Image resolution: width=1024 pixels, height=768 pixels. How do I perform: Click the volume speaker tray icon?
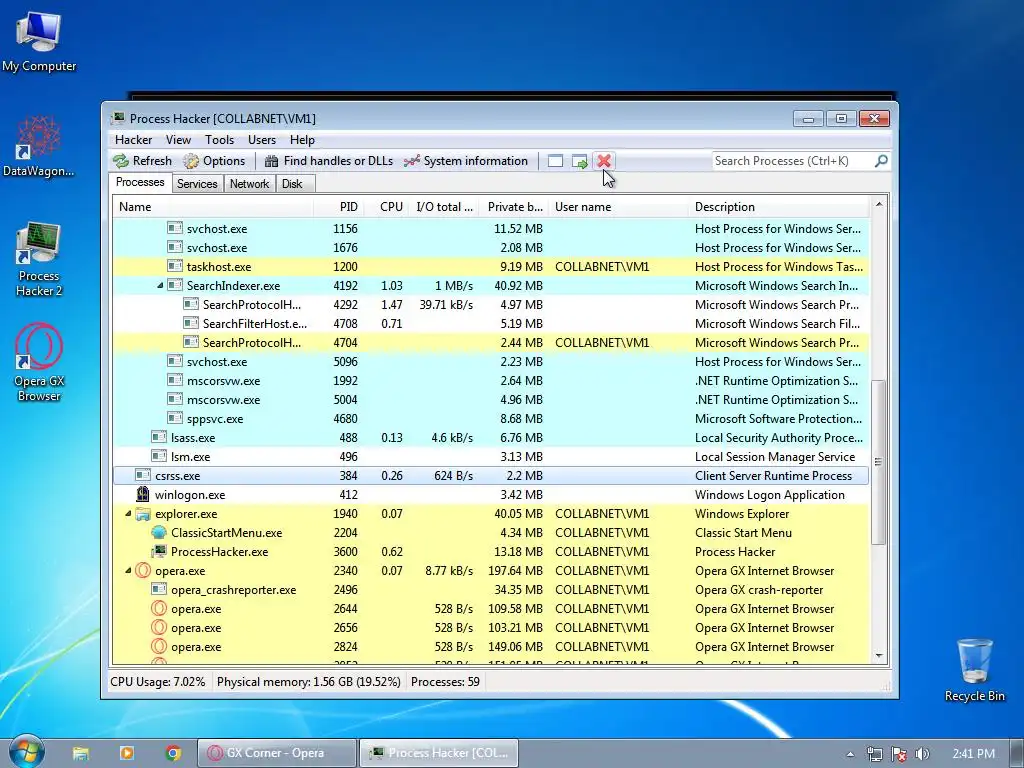[x=922, y=754]
